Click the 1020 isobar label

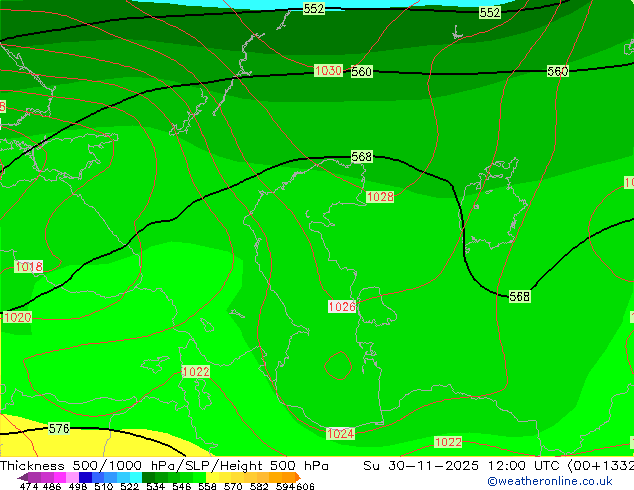coord(17,317)
